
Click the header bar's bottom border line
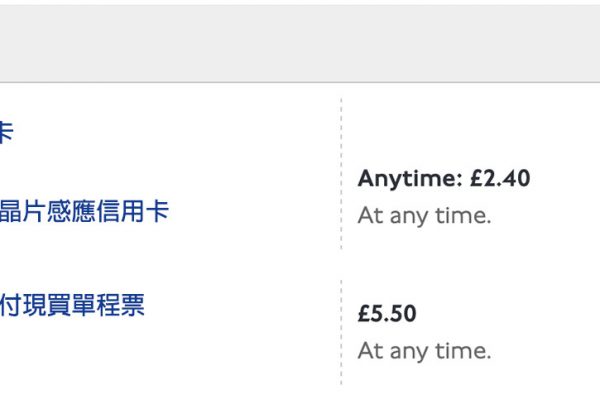pyautogui.click(x=300, y=82)
